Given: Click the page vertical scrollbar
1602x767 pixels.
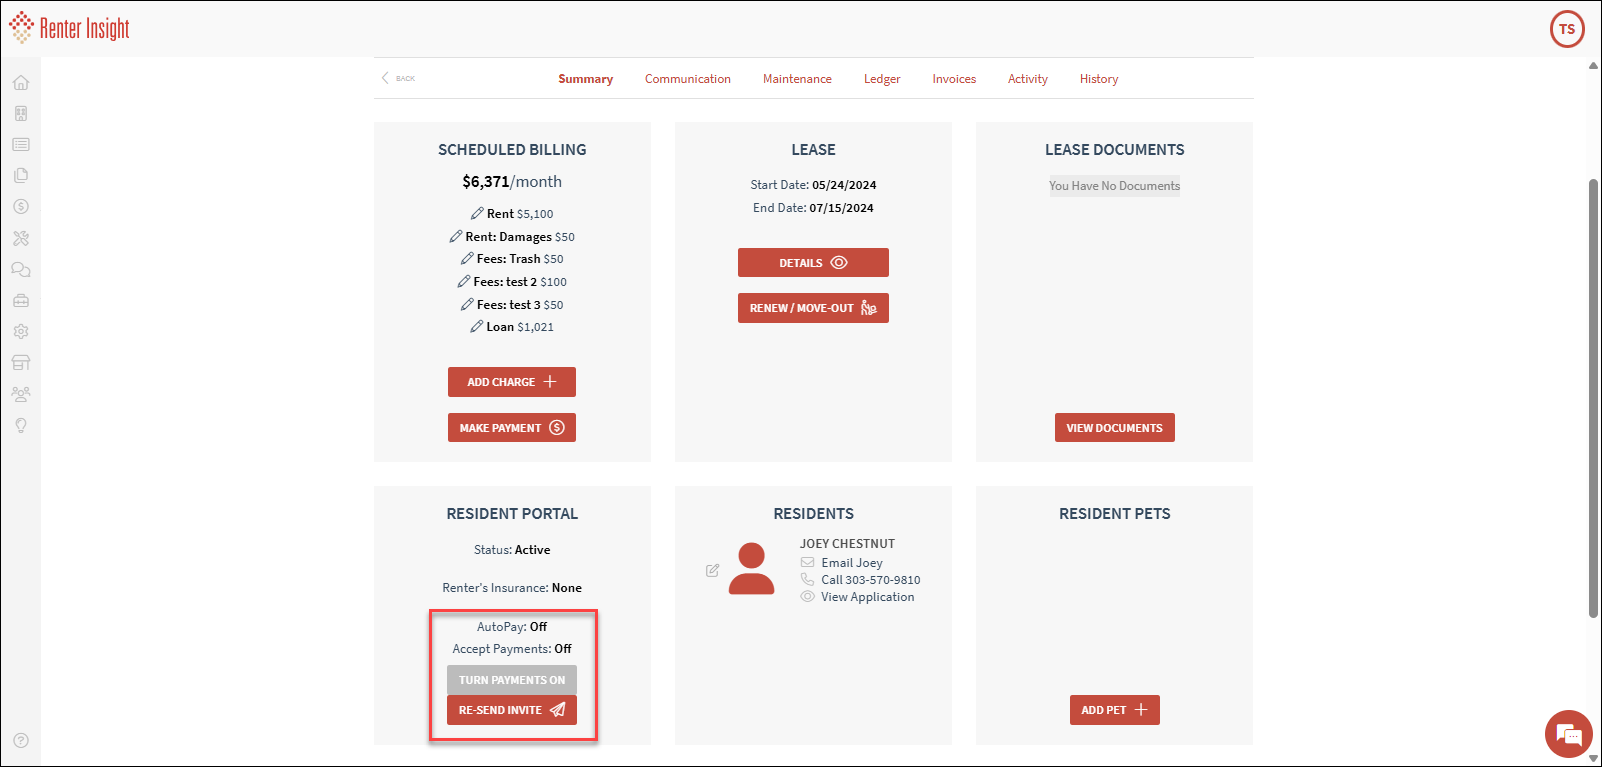Looking at the screenshot, I should [1593, 398].
